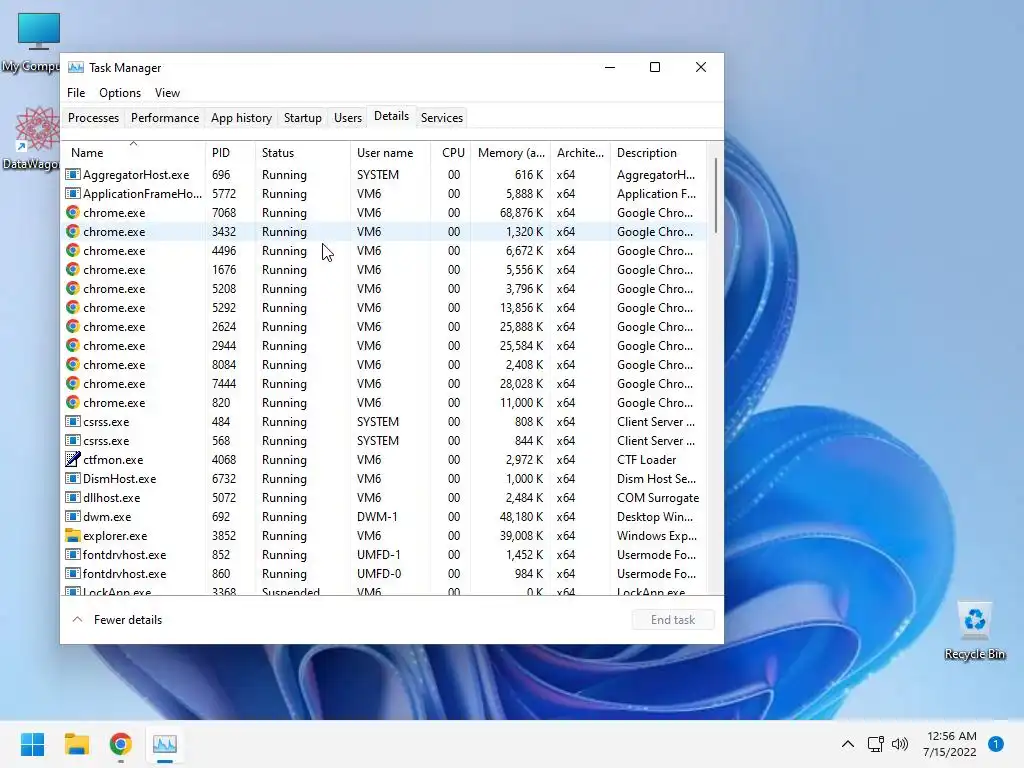Image resolution: width=1024 pixels, height=768 pixels.
Task: Open the View menu
Action: [x=167, y=93]
